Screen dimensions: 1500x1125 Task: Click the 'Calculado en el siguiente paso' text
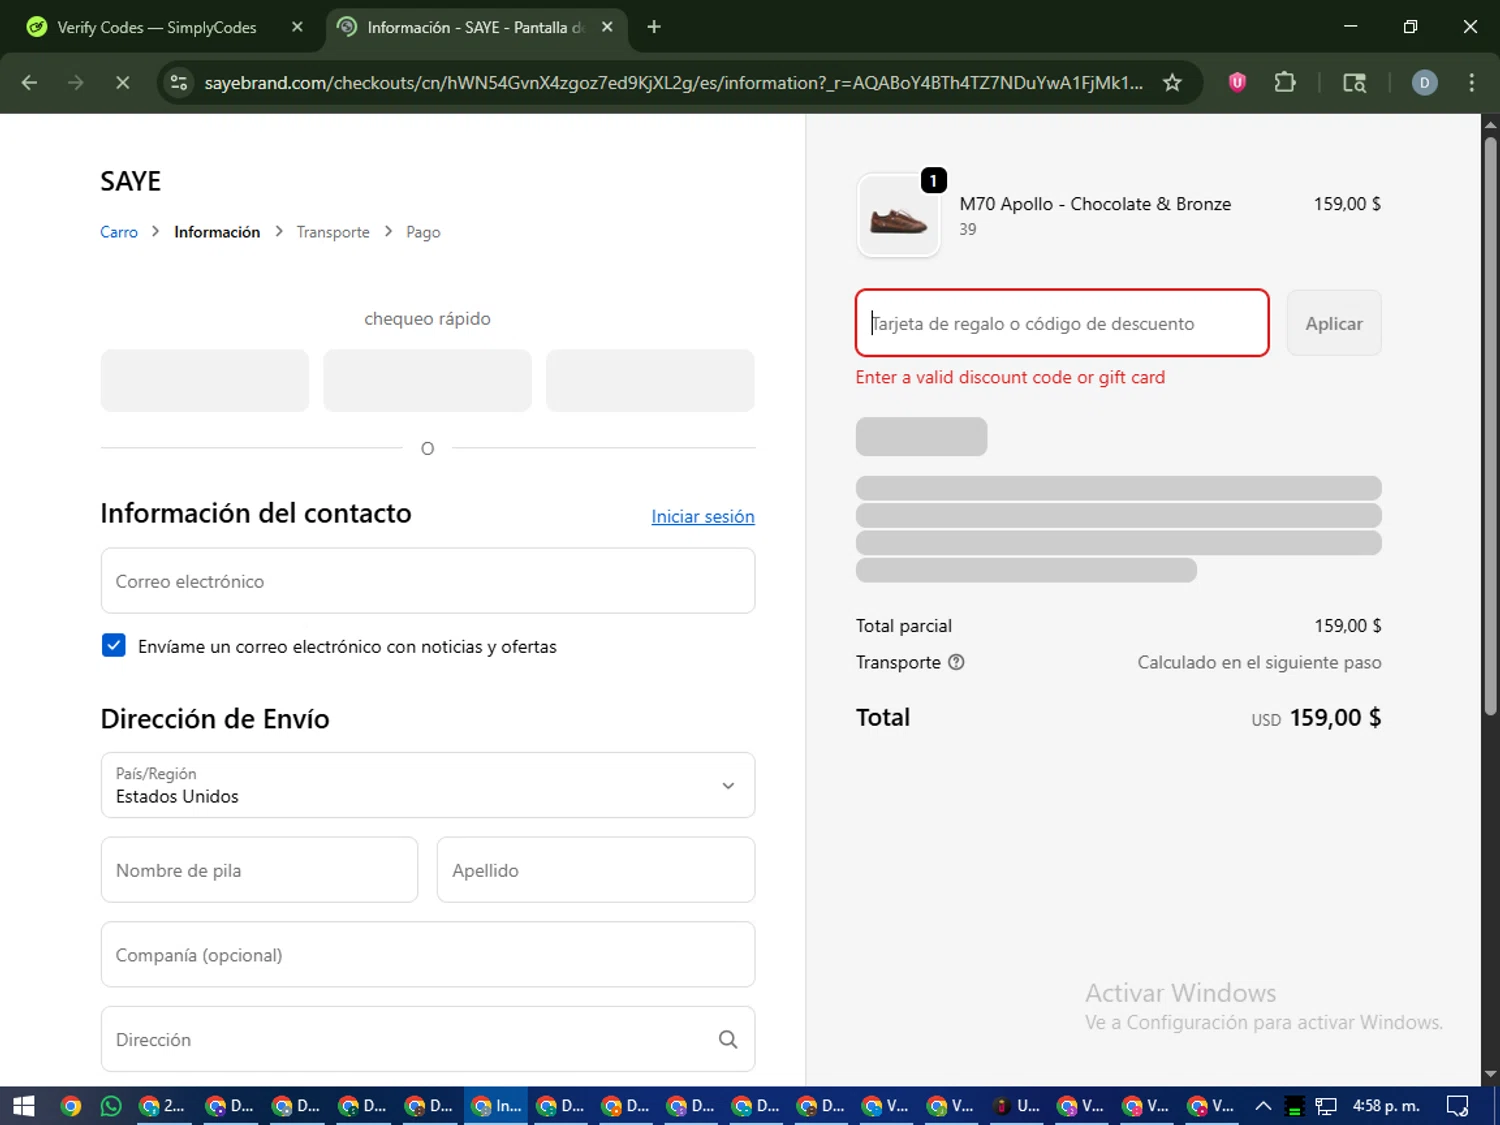pyautogui.click(x=1259, y=662)
